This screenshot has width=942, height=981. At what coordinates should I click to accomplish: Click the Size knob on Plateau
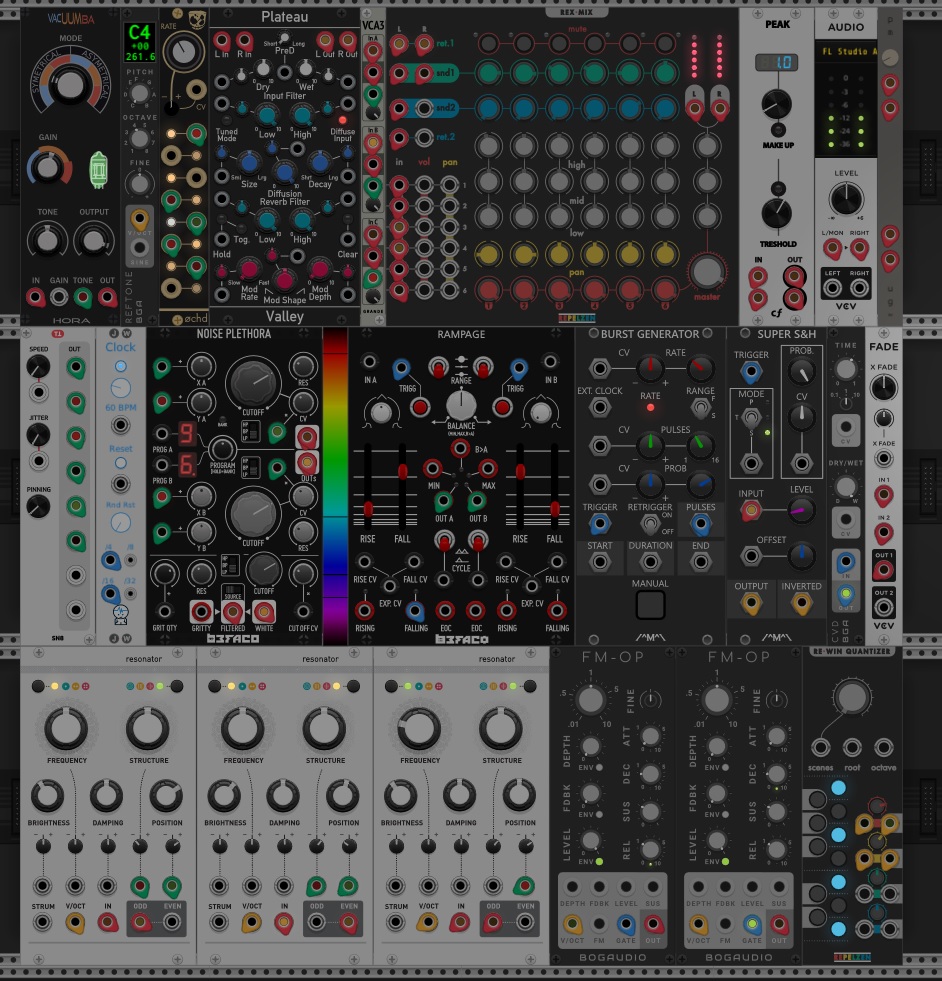tap(249, 163)
